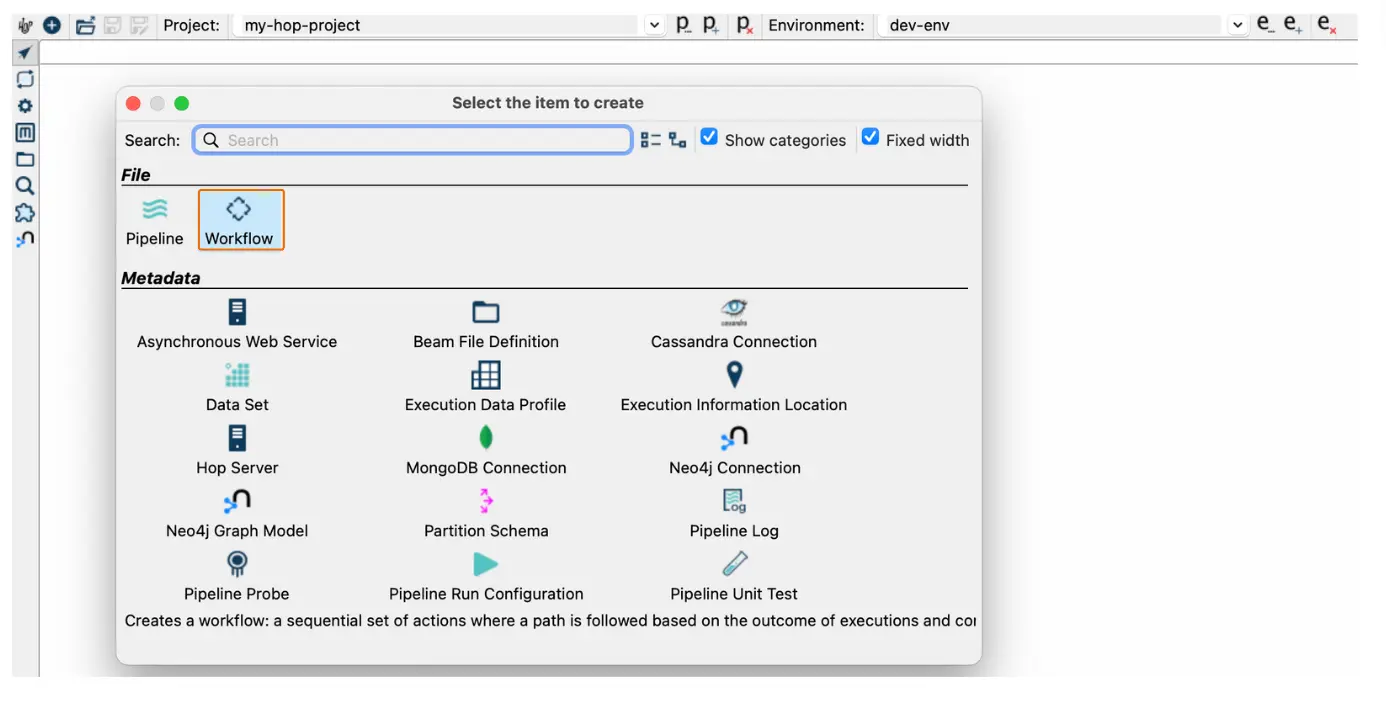Click the "Project:" label

pyautogui.click(x=192, y=25)
